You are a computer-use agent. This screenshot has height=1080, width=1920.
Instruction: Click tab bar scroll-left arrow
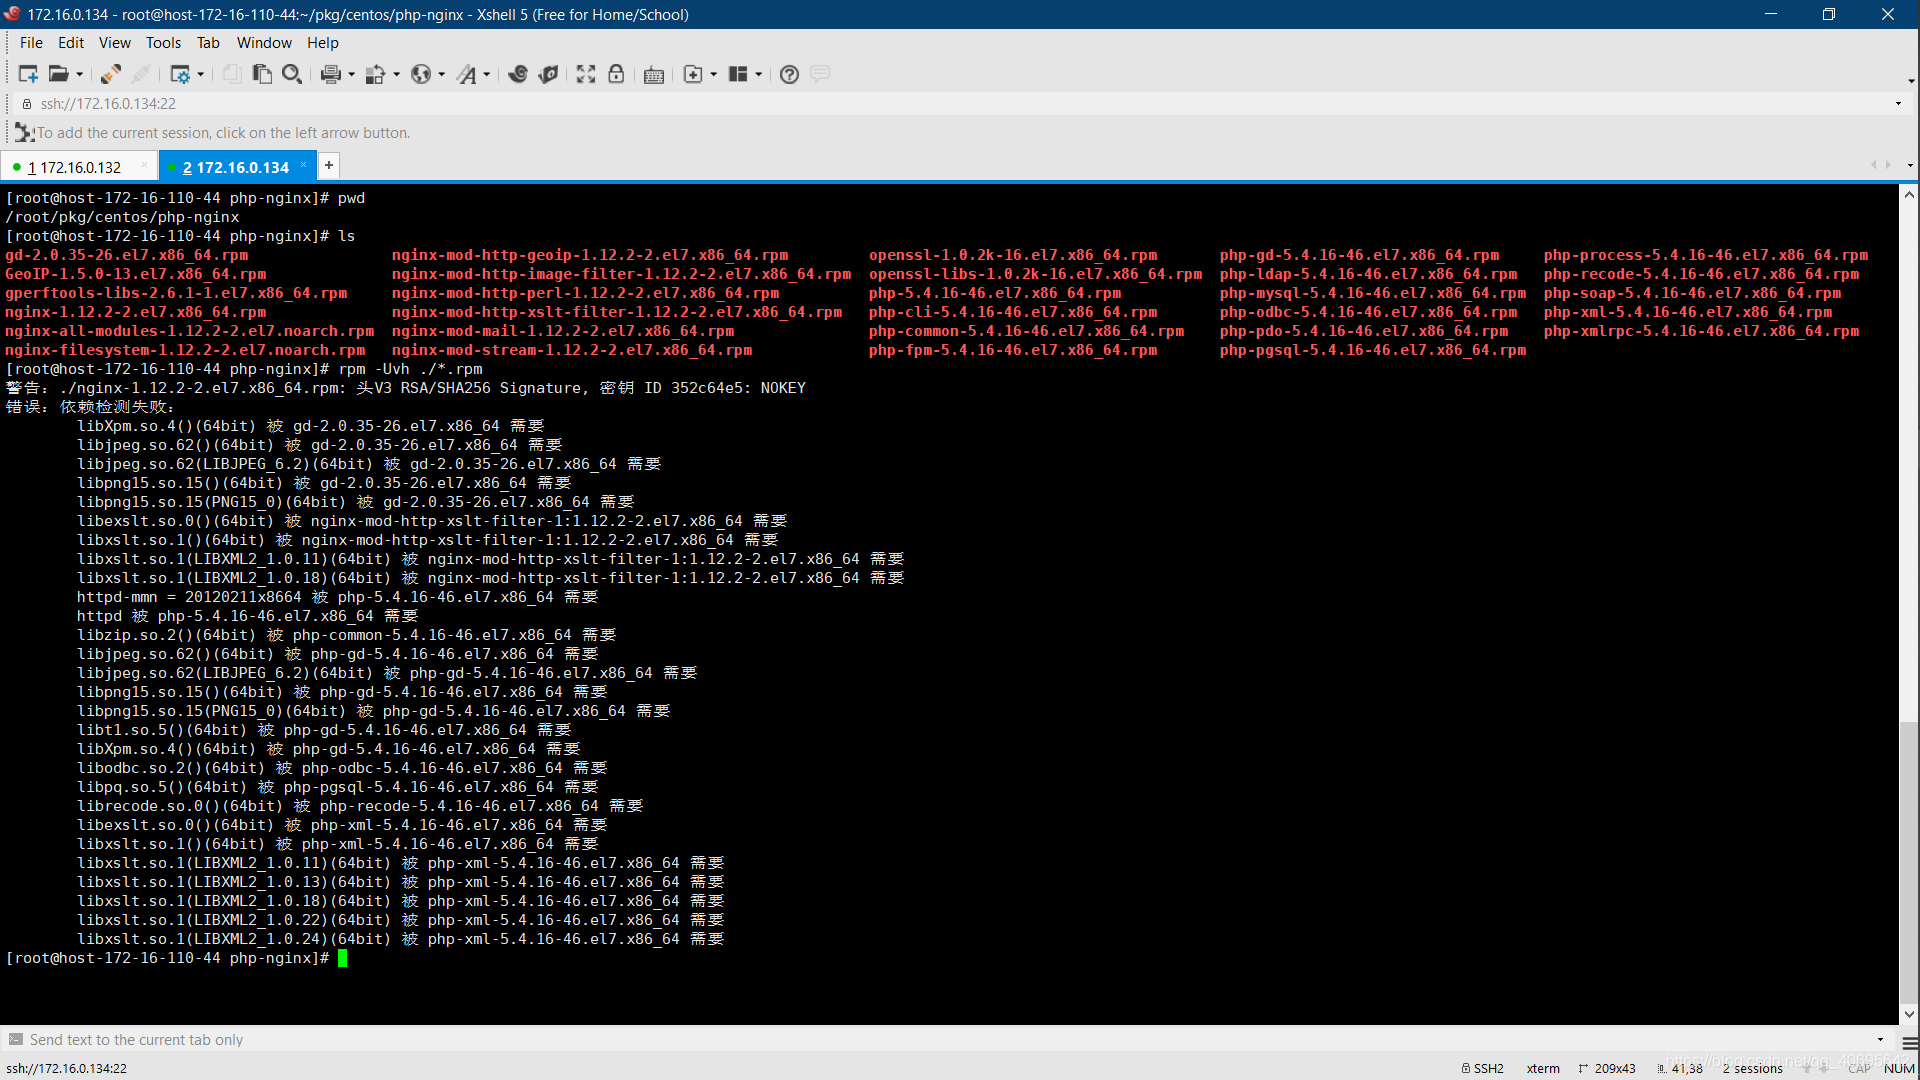tap(1873, 165)
